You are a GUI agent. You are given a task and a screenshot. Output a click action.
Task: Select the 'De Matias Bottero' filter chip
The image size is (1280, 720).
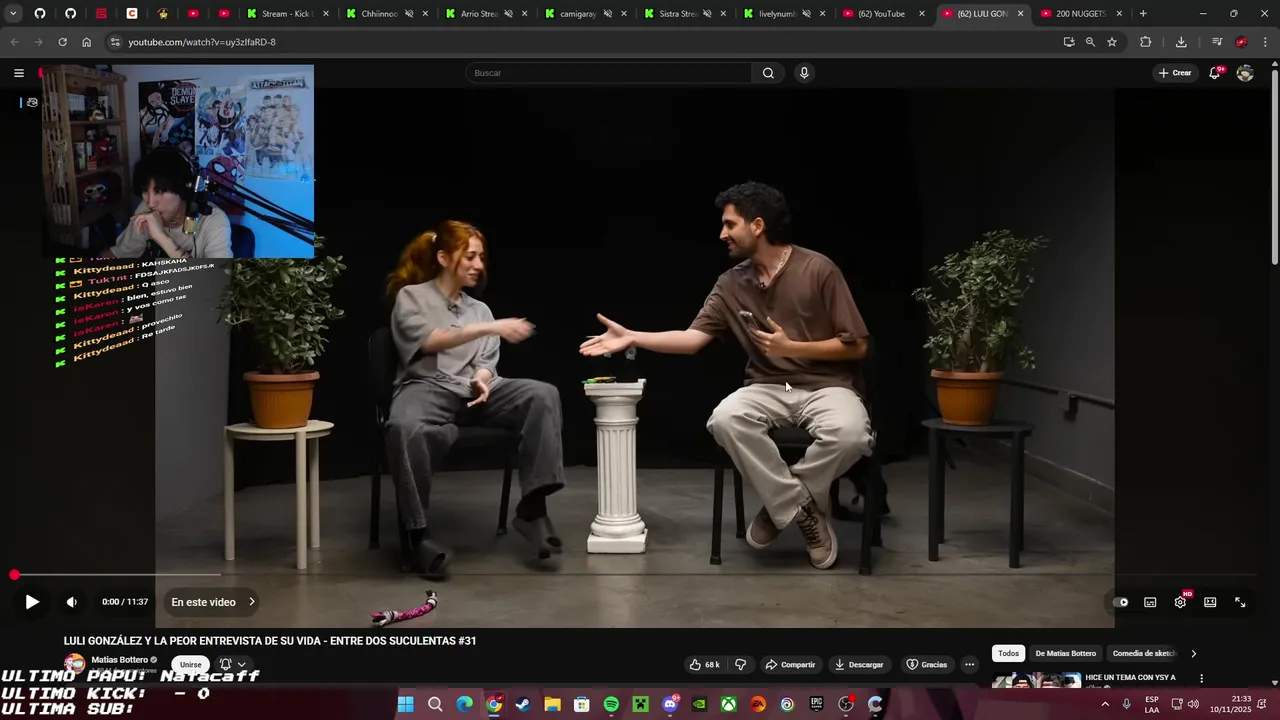(x=1066, y=653)
